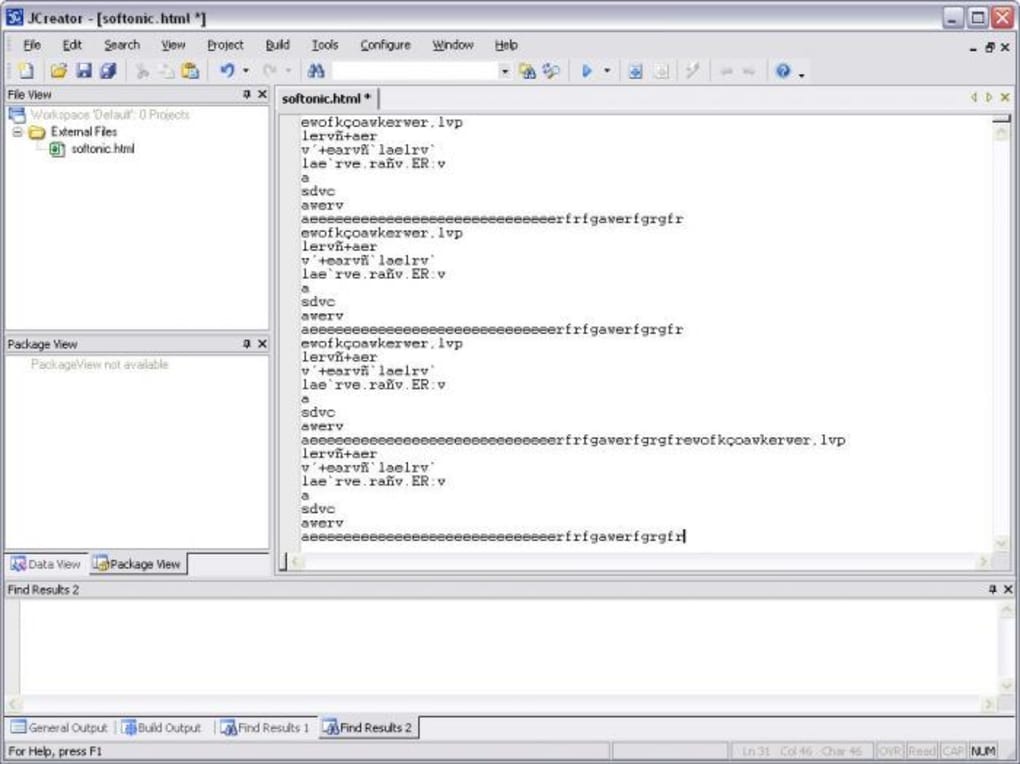The image size is (1020, 764).
Task: Create a new file using the New icon
Action: (24, 70)
